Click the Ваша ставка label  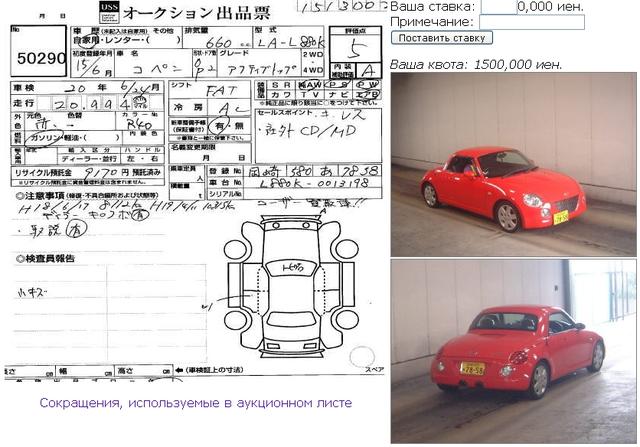tap(433, 7)
